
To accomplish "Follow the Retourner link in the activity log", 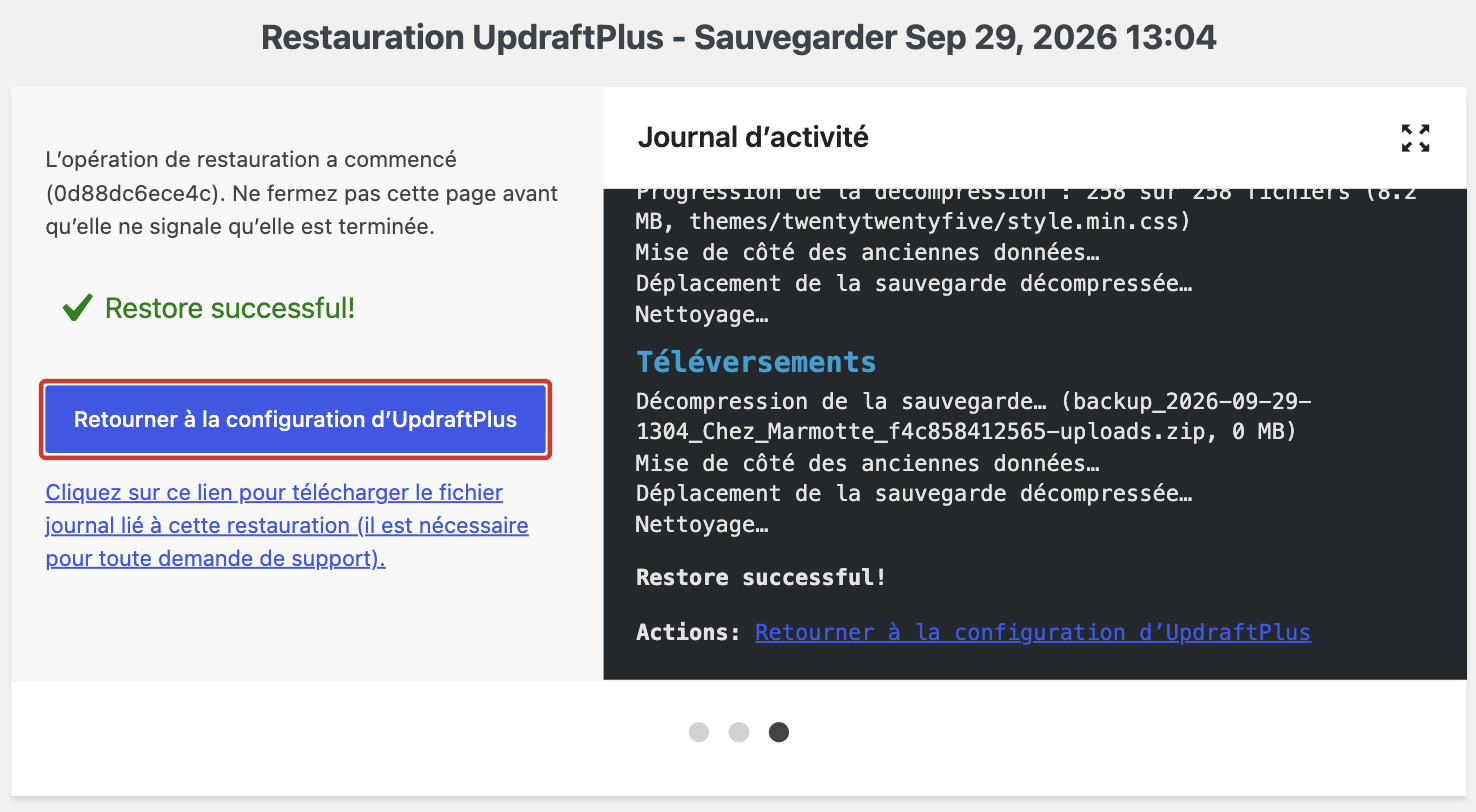I will pos(1032,632).
